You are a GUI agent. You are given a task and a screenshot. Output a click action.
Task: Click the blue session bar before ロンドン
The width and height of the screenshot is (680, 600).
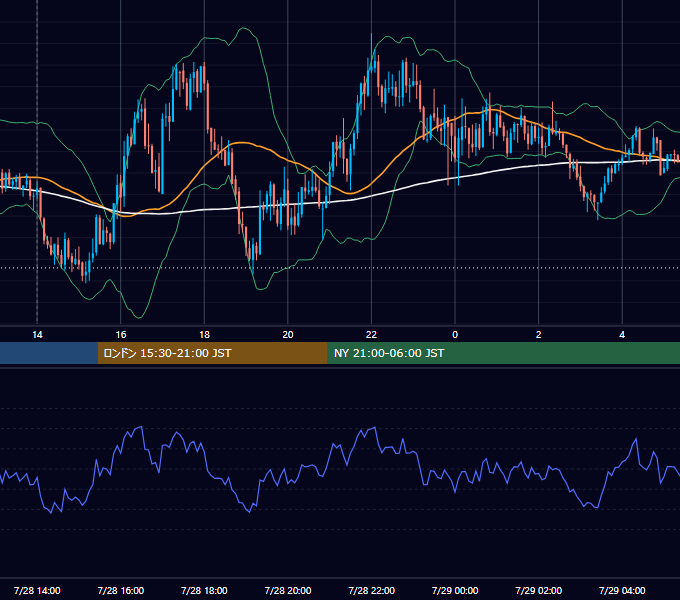(49, 353)
